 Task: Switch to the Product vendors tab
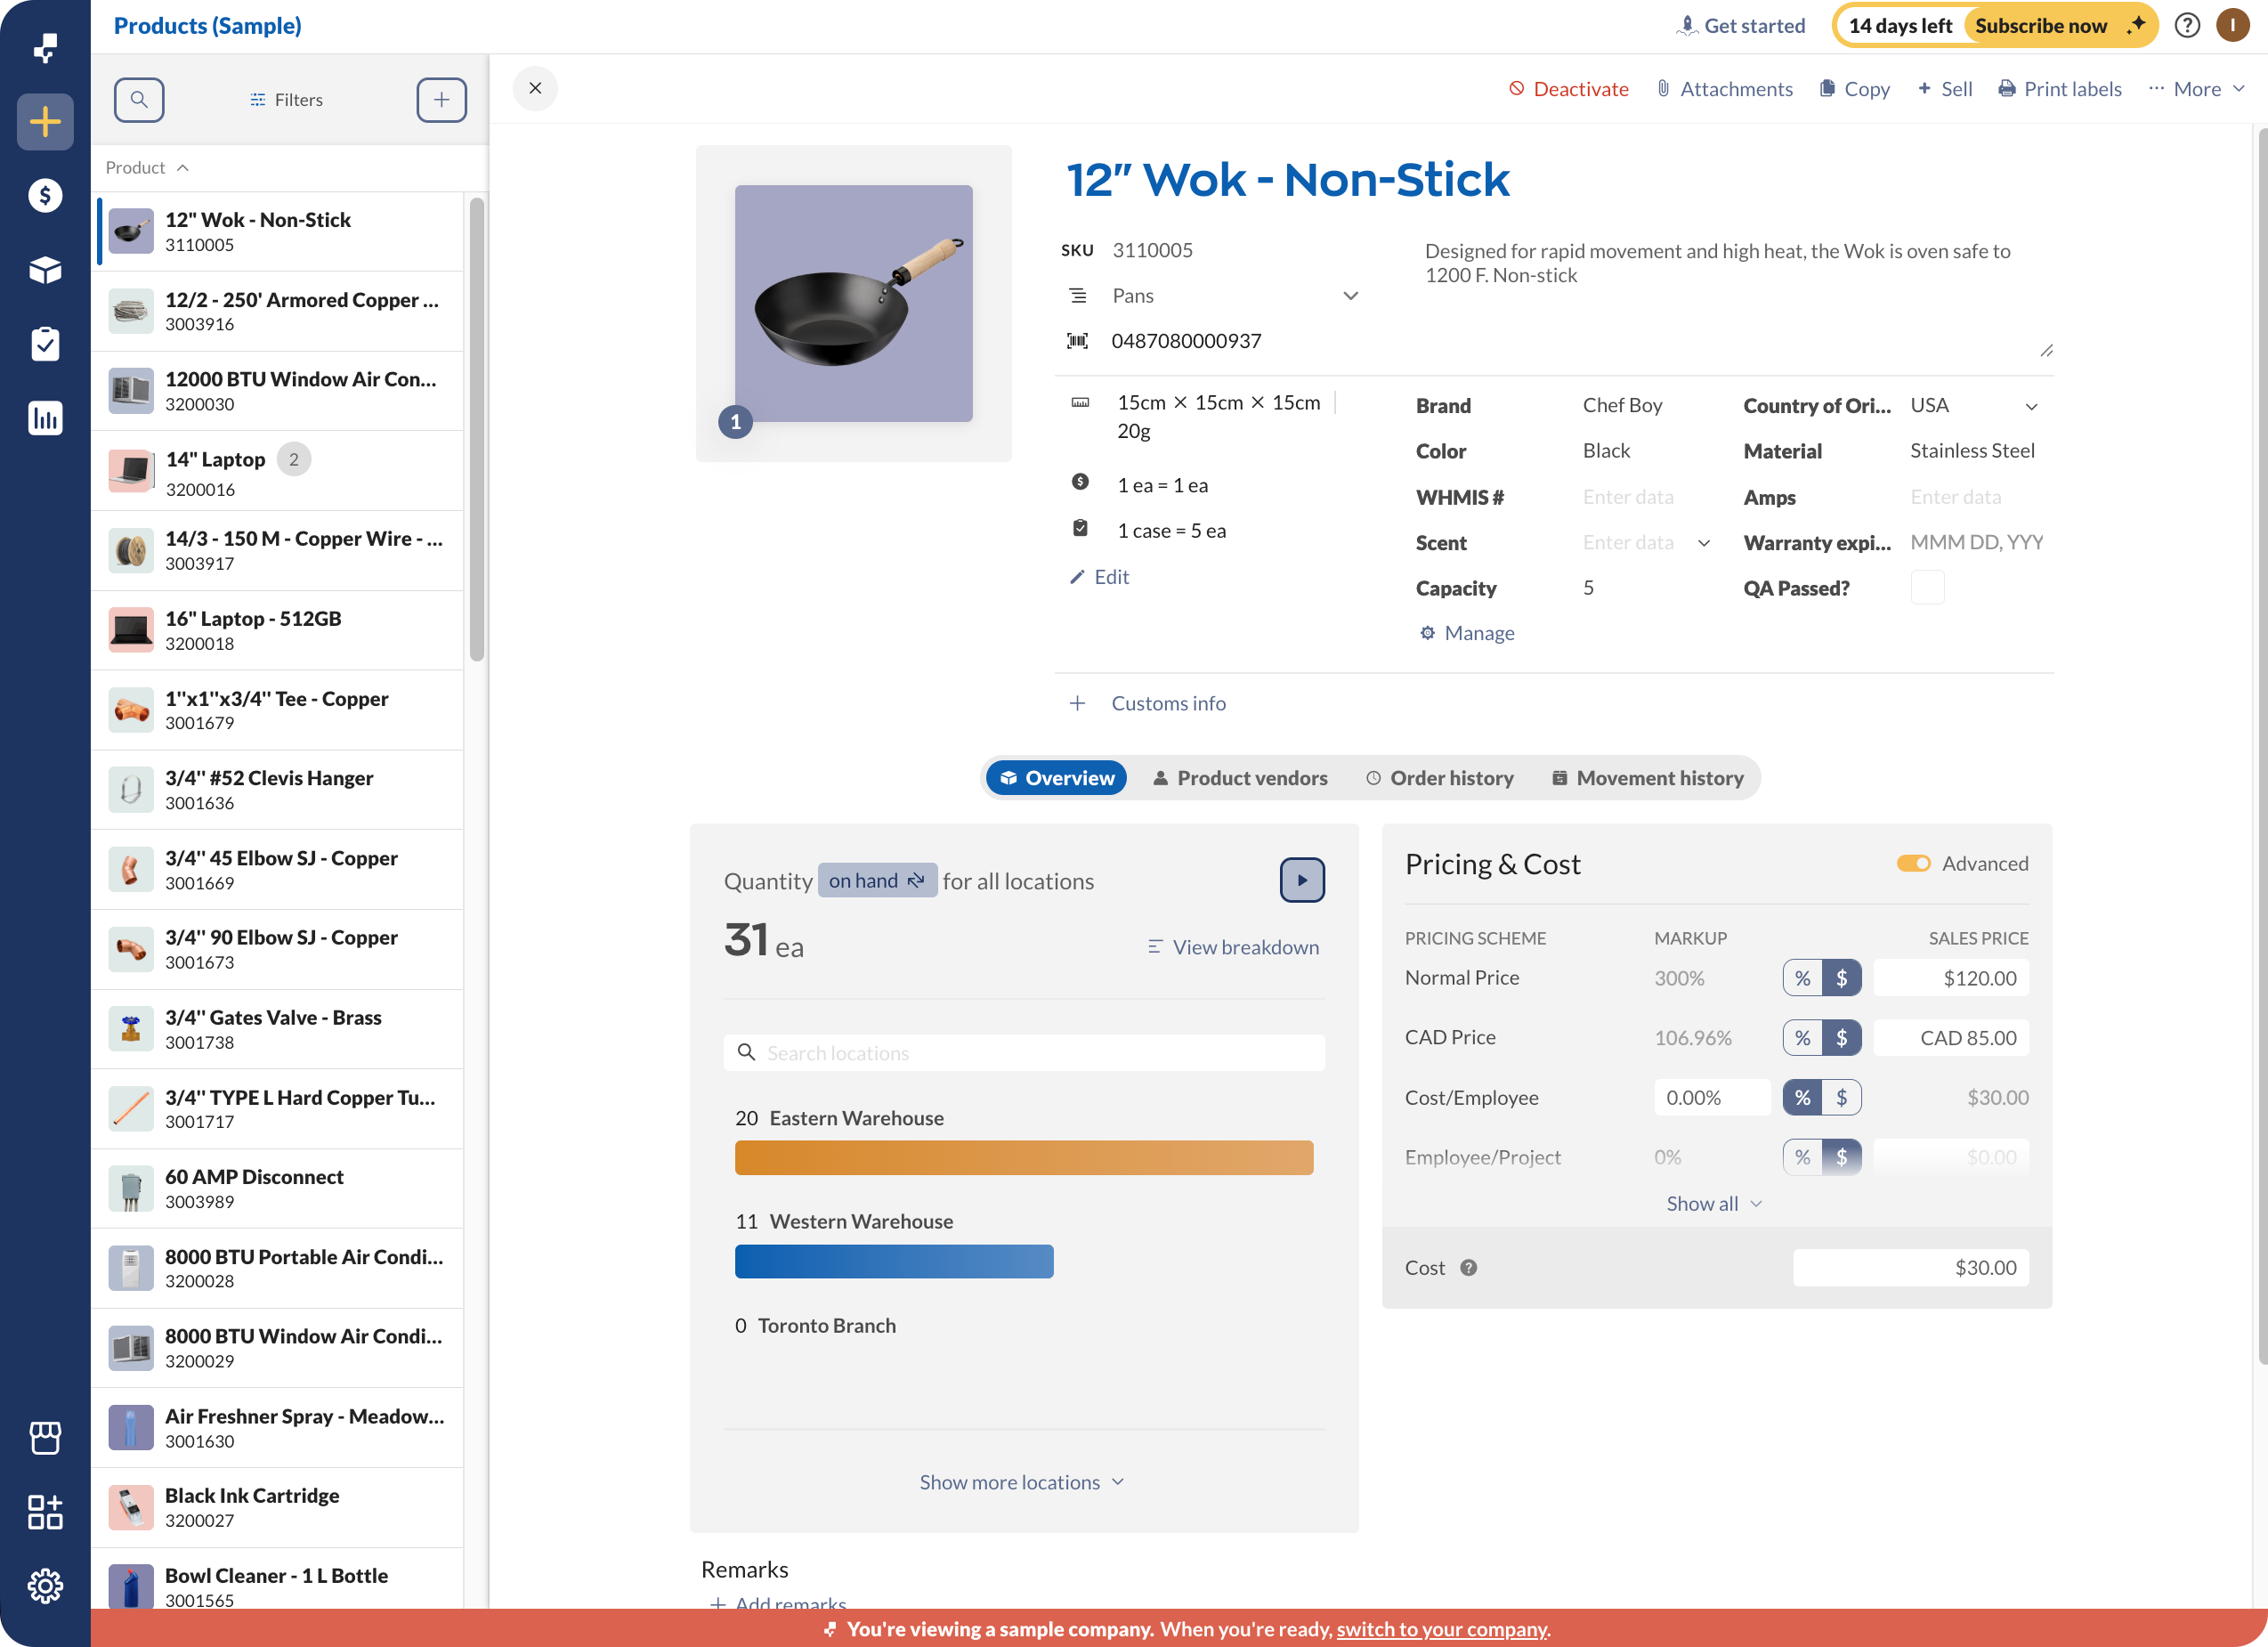(x=1240, y=778)
